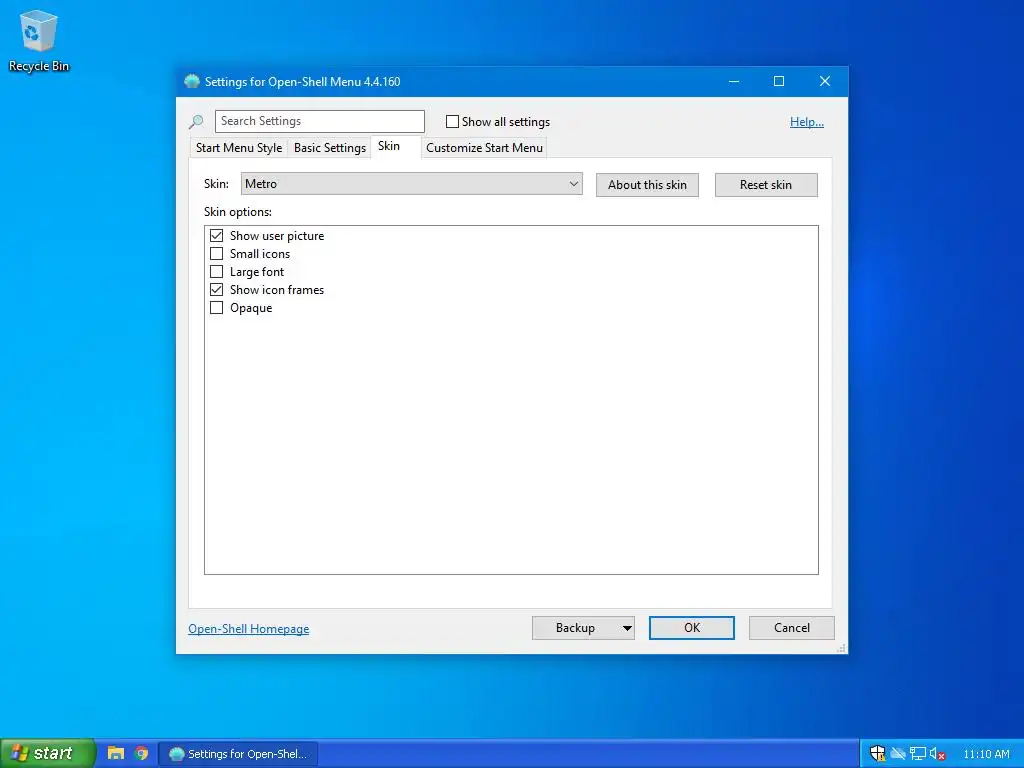
Task: Enable the Opaque skin option
Action: point(216,307)
